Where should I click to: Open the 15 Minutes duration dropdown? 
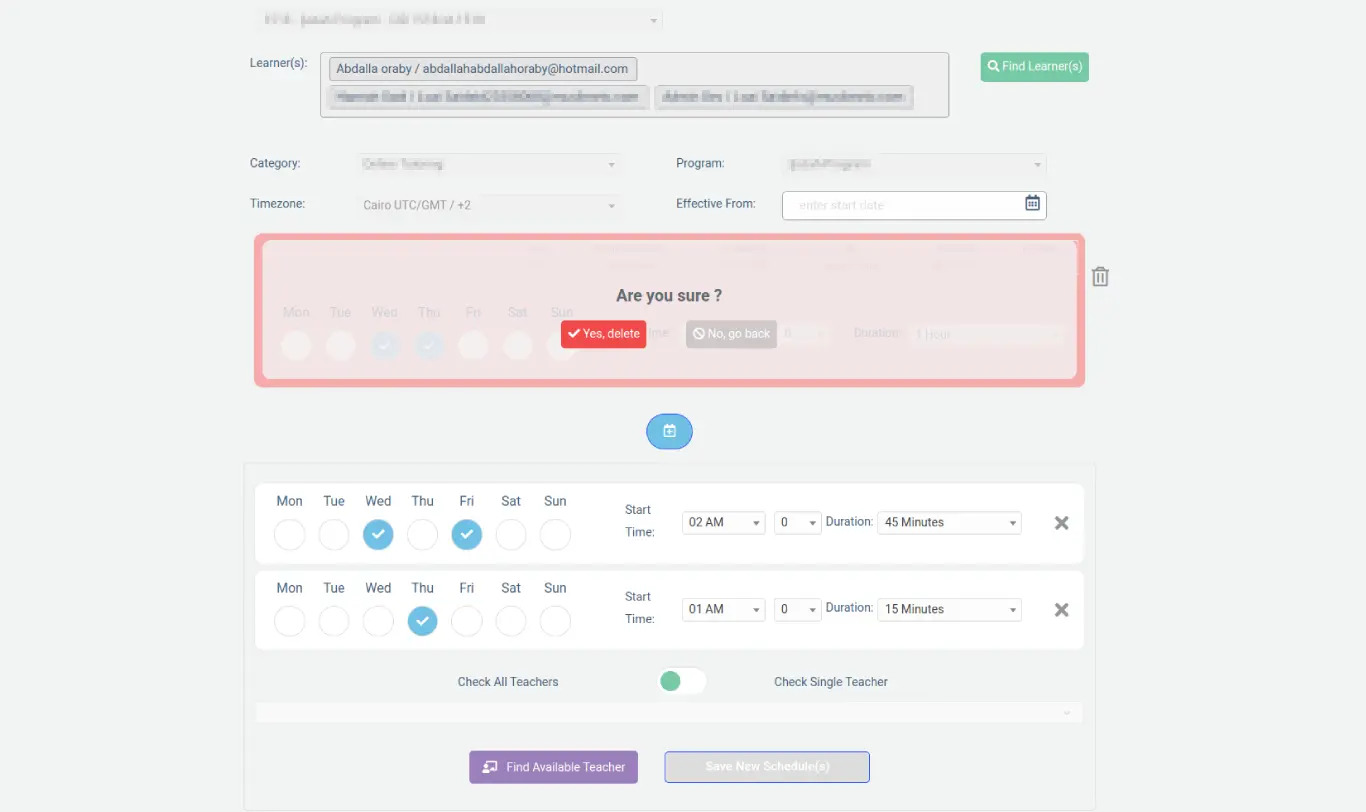tap(948, 610)
